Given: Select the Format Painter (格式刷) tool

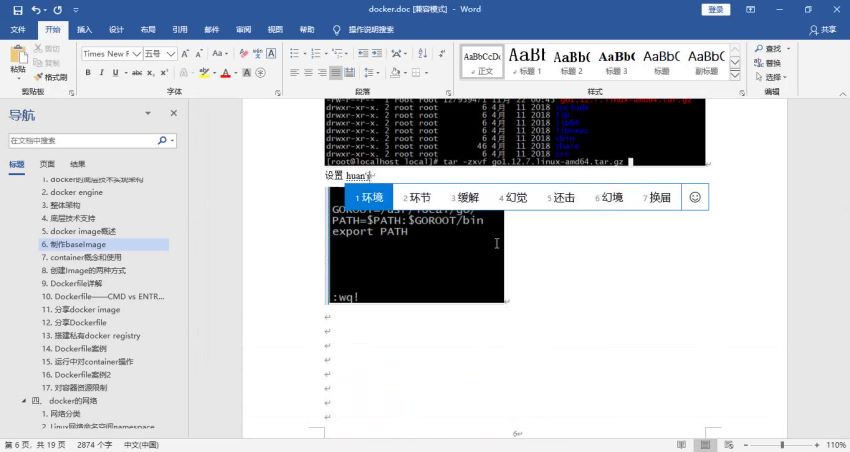Looking at the screenshot, I should tap(50, 77).
